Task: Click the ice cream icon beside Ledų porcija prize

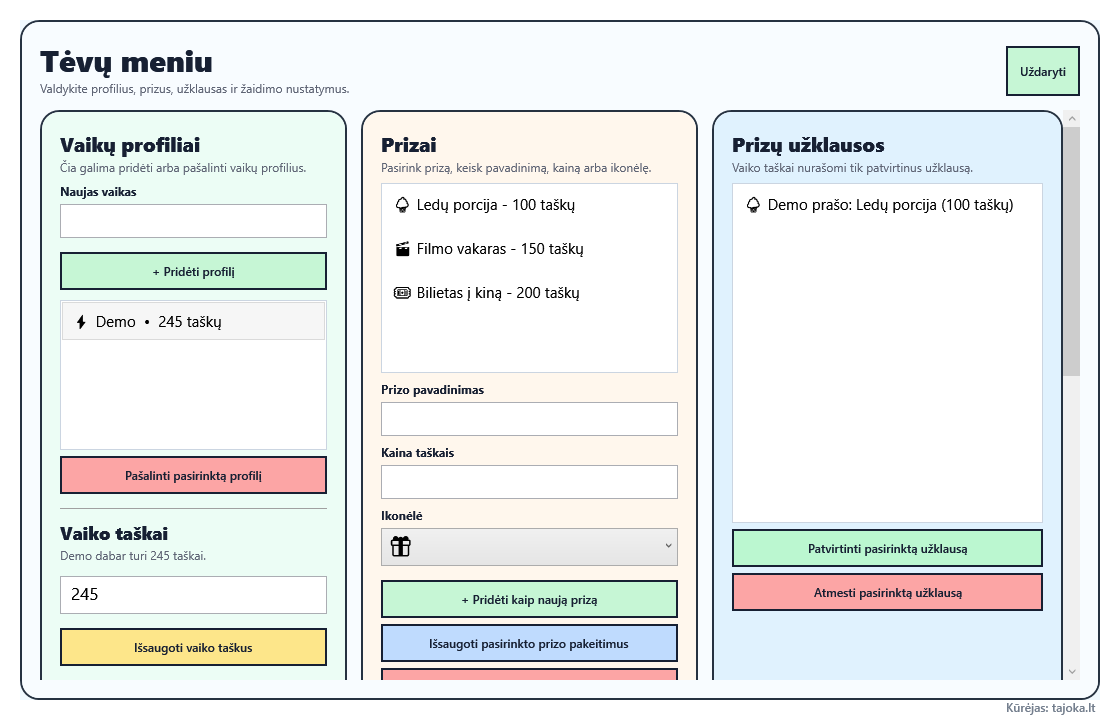Action: pos(402,205)
